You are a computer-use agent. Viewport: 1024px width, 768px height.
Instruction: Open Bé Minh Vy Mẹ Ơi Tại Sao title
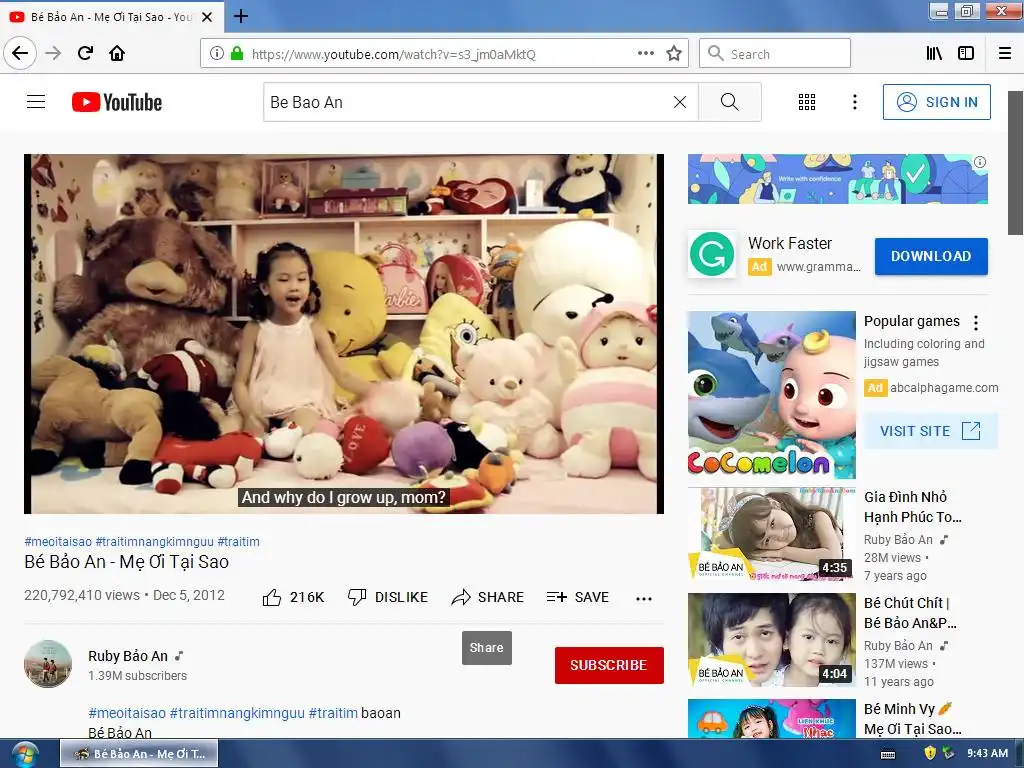point(912,718)
